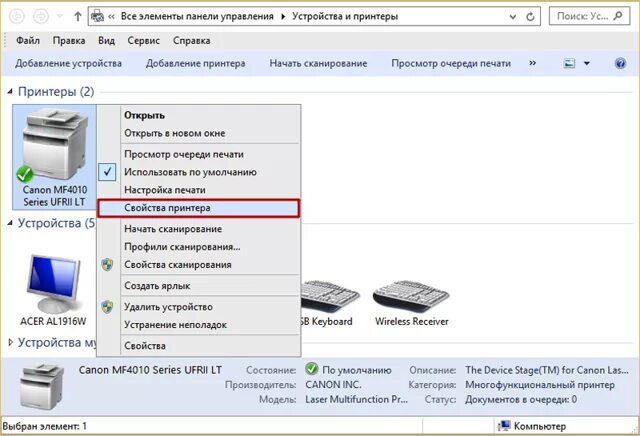Open recent locations dropdown arrow
The image size is (640, 436).
(x=60, y=16)
